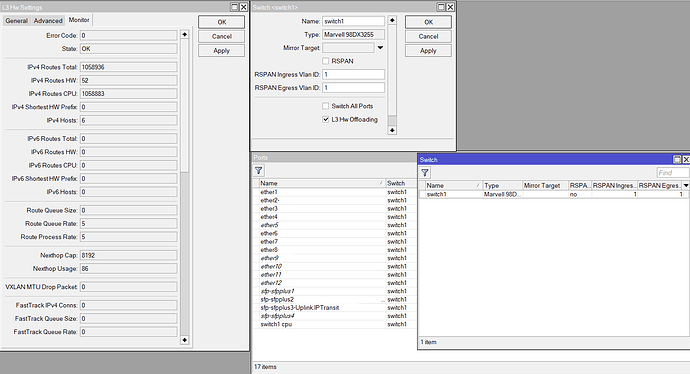Sort Switch list by Type column
The image size is (690, 374).
[x=502, y=186]
